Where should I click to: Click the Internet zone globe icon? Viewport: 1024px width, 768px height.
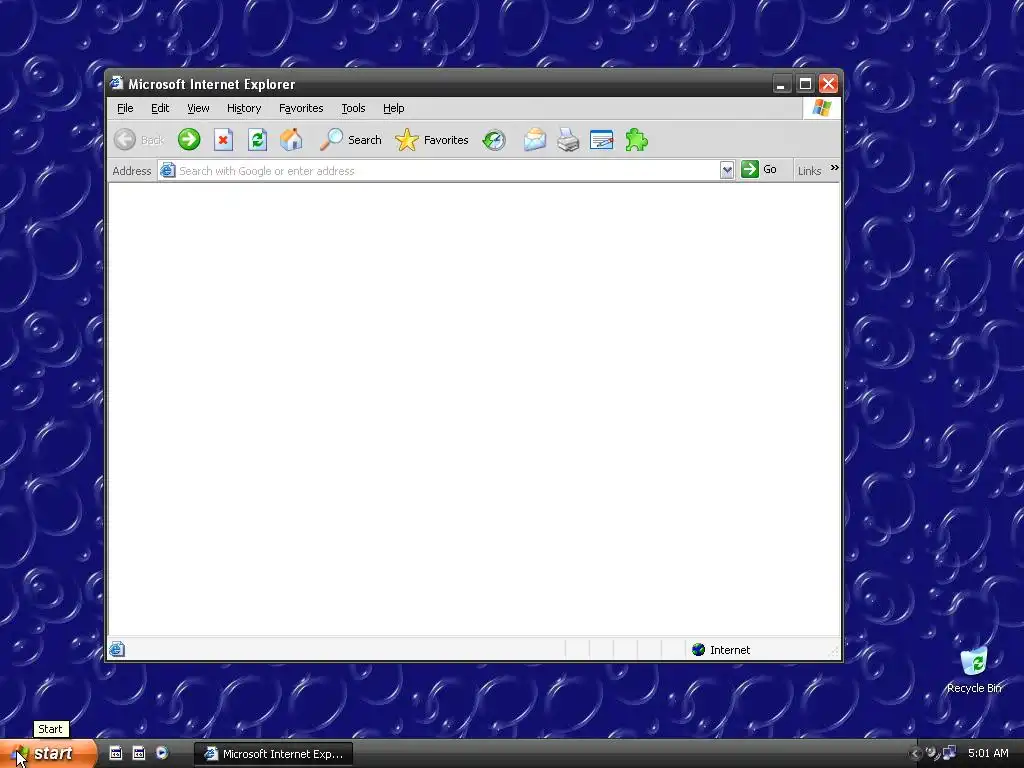pos(698,649)
